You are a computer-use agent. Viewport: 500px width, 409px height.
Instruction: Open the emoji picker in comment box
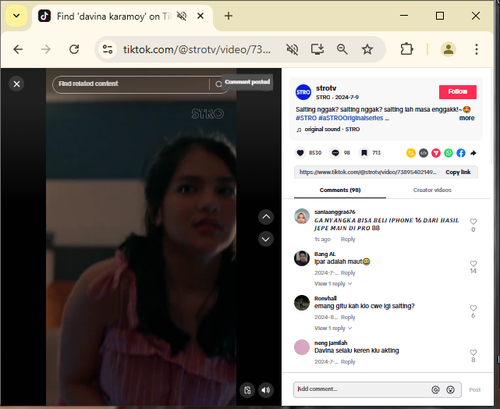[x=450, y=390]
